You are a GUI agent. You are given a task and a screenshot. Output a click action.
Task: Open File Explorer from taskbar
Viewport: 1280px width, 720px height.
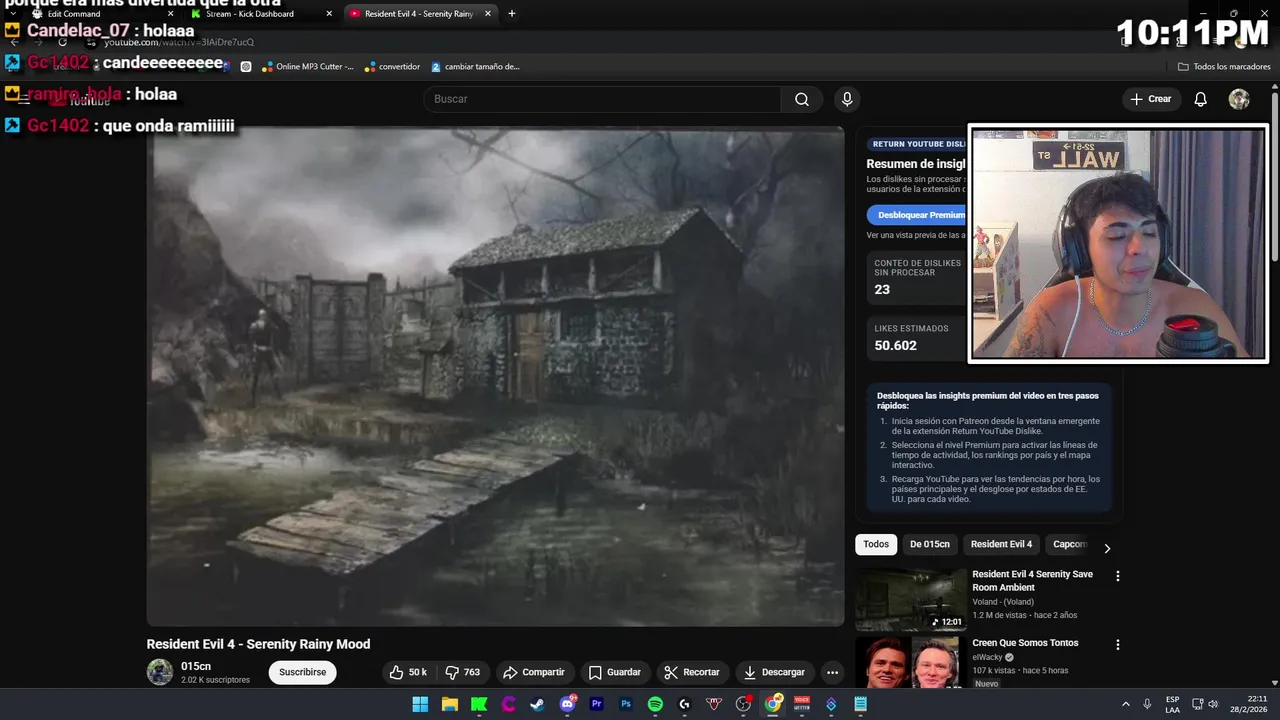pyautogui.click(x=450, y=704)
